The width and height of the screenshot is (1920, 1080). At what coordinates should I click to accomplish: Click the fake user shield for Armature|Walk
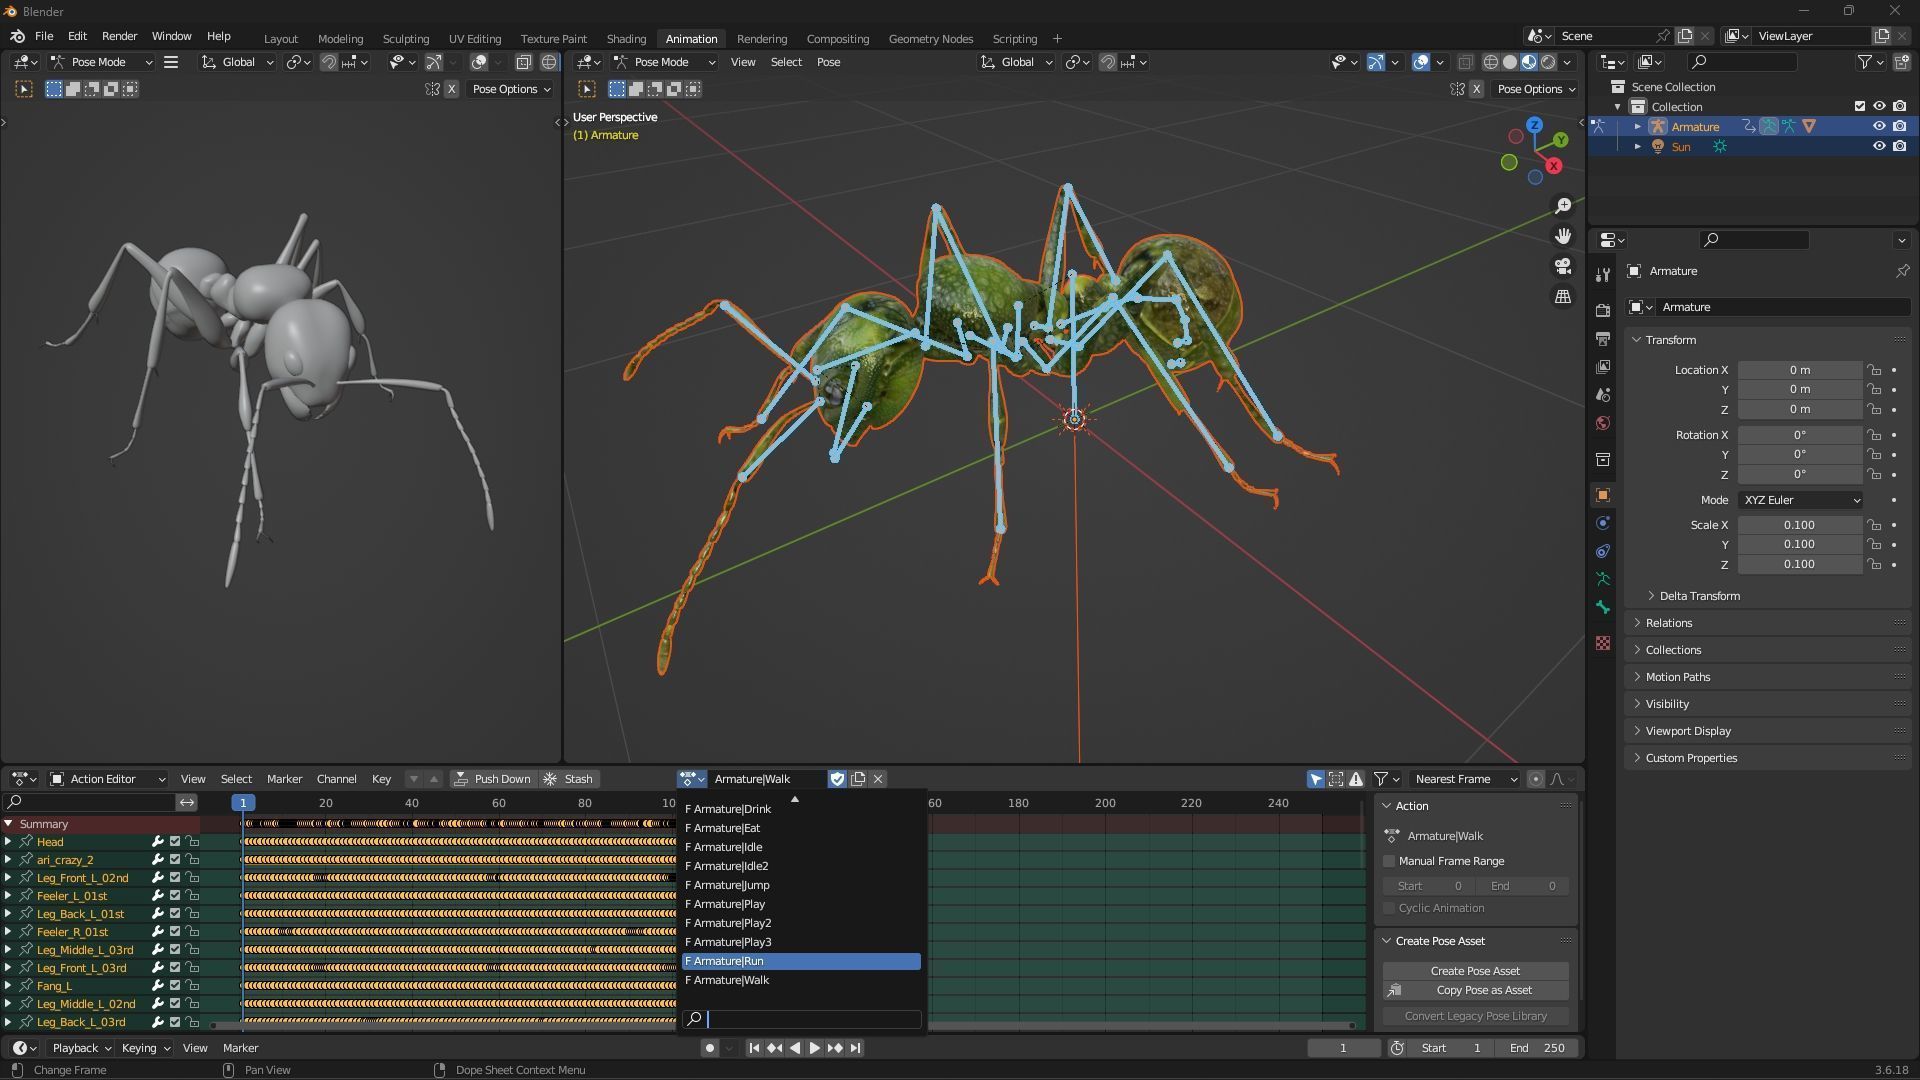coord(837,779)
